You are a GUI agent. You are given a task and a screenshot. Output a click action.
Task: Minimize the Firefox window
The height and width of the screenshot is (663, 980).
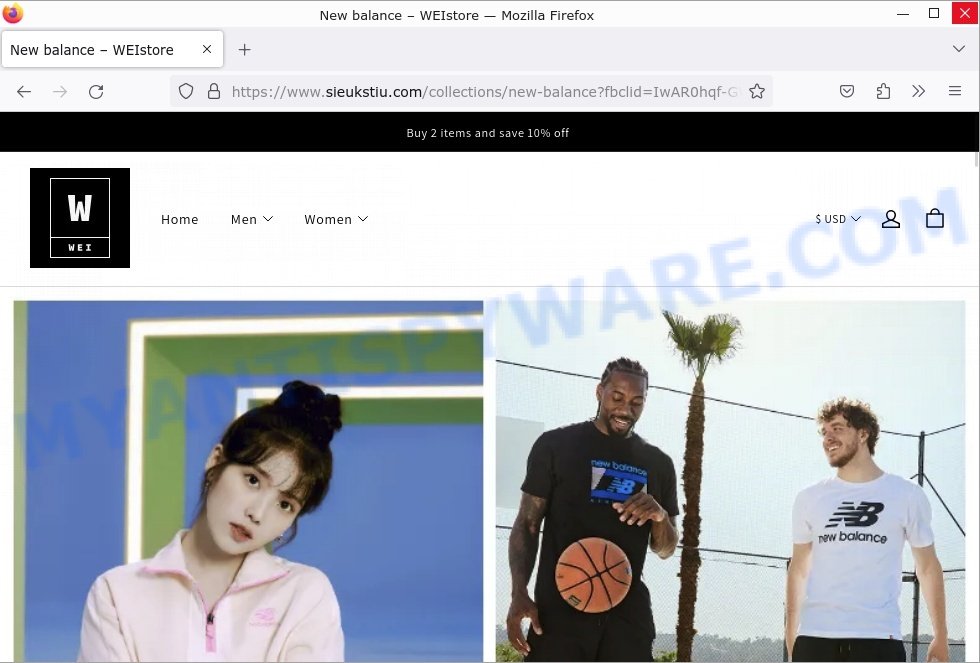[x=903, y=13]
